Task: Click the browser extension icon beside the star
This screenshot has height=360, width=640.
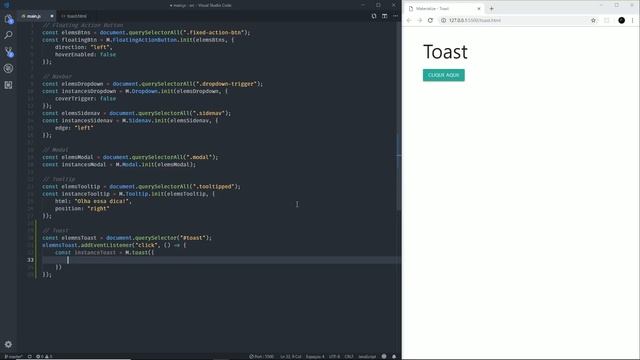Action: (607, 20)
